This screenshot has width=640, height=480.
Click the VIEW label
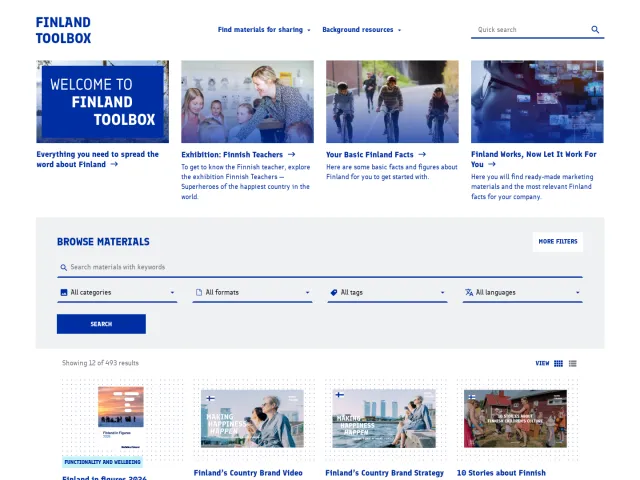(x=542, y=363)
